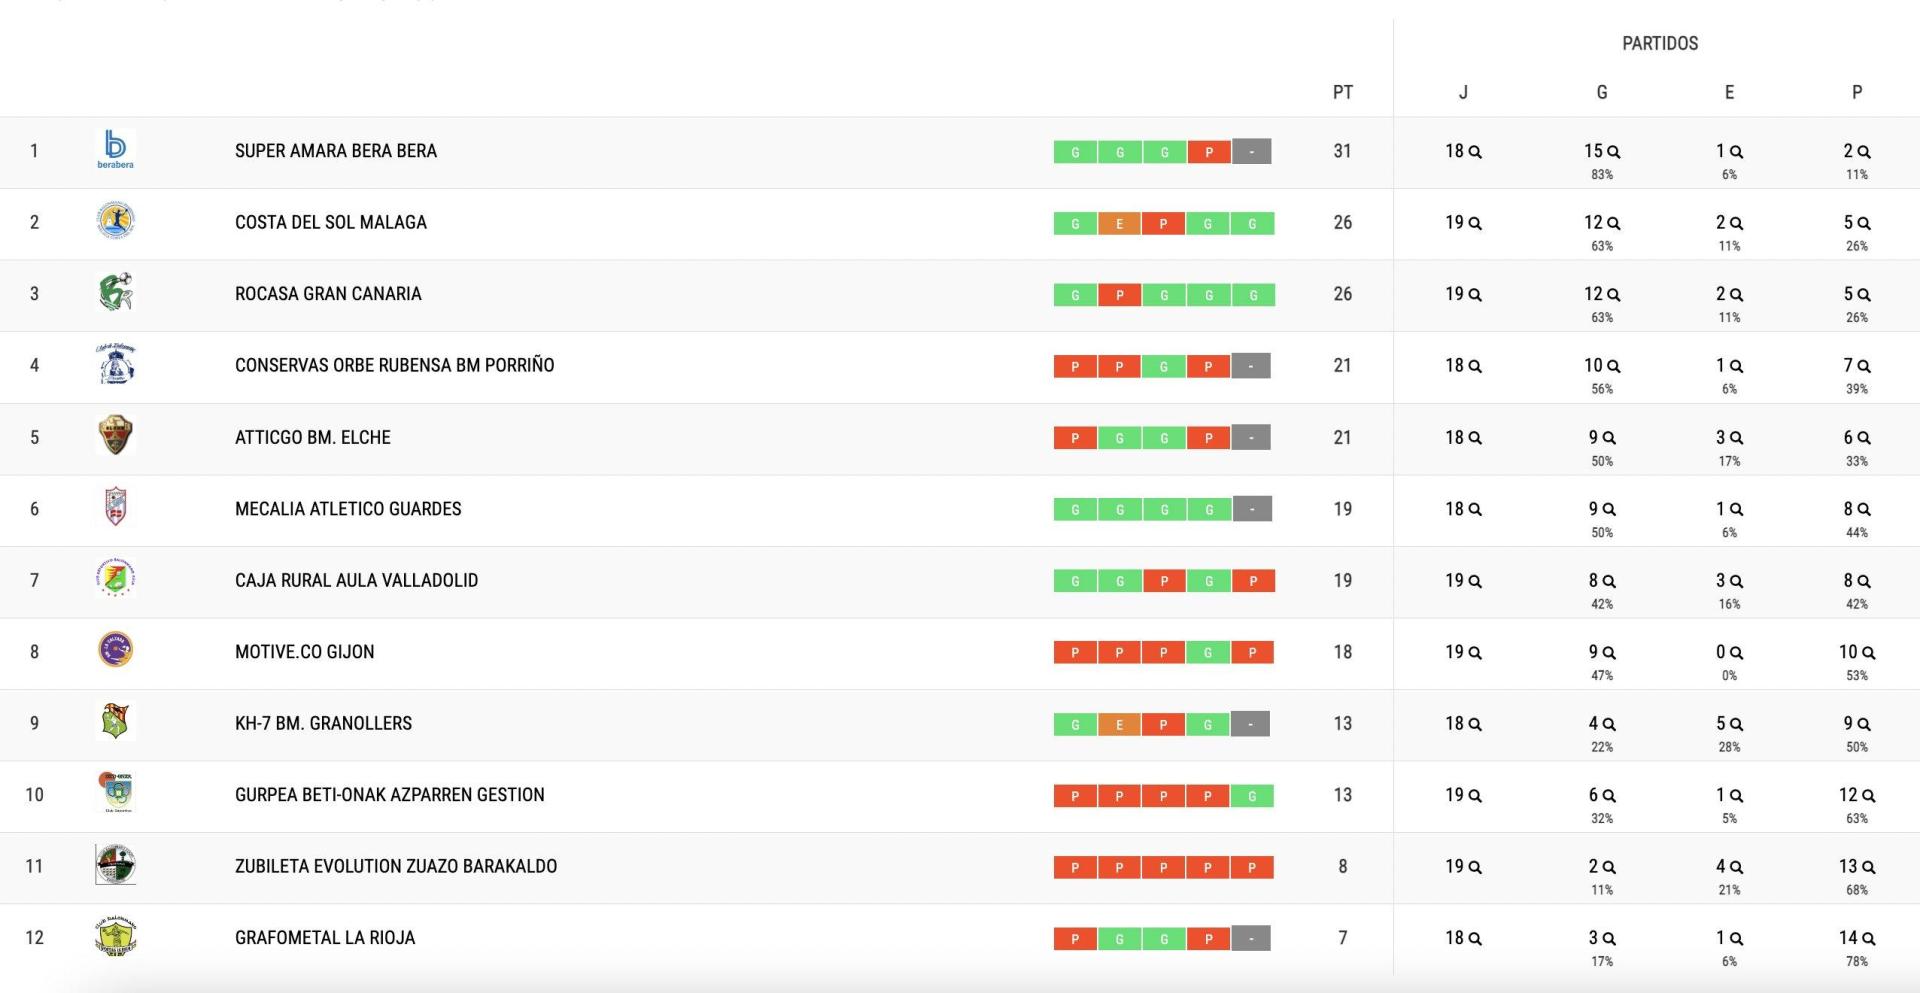
Task: Inspect Super Amara Bera Bera's 15 wins
Action: point(1602,151)
